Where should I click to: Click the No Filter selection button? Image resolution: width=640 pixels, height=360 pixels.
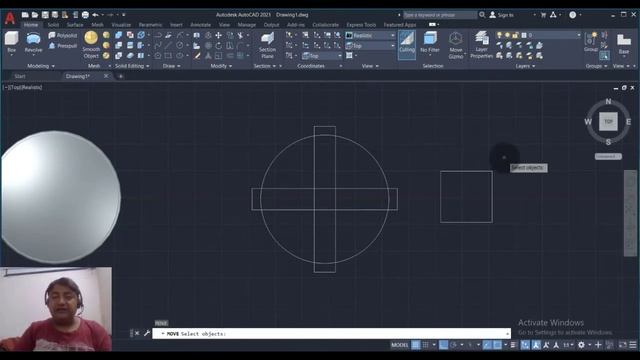click(x=430, y=43)
